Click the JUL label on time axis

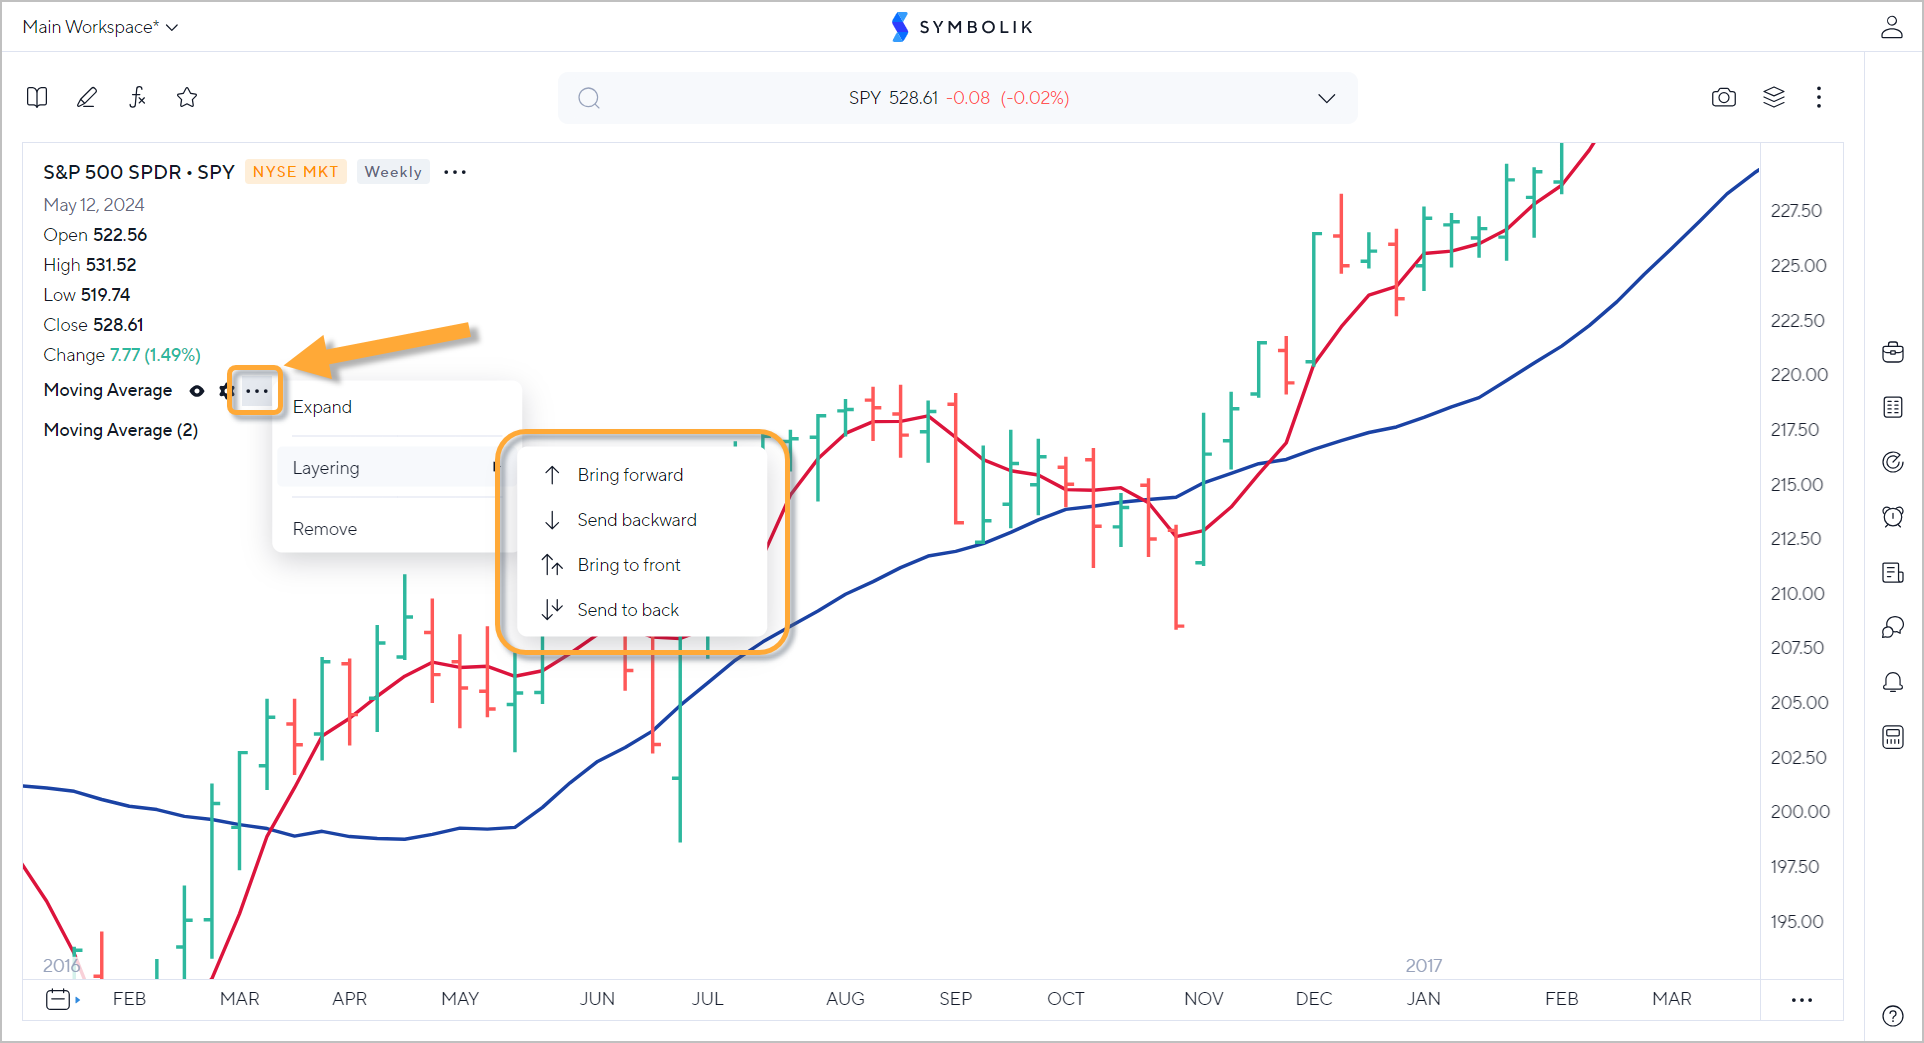click(x=708, y=999)
